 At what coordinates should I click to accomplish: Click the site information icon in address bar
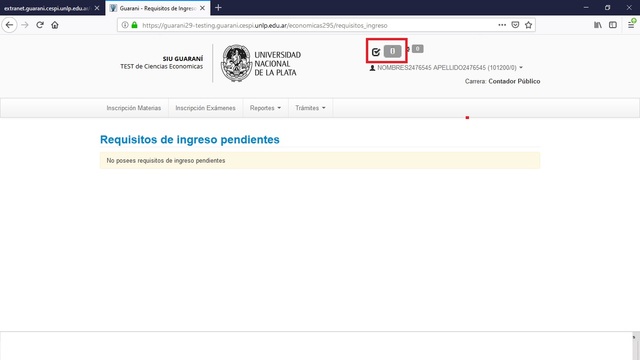click(x=125, y=25)
